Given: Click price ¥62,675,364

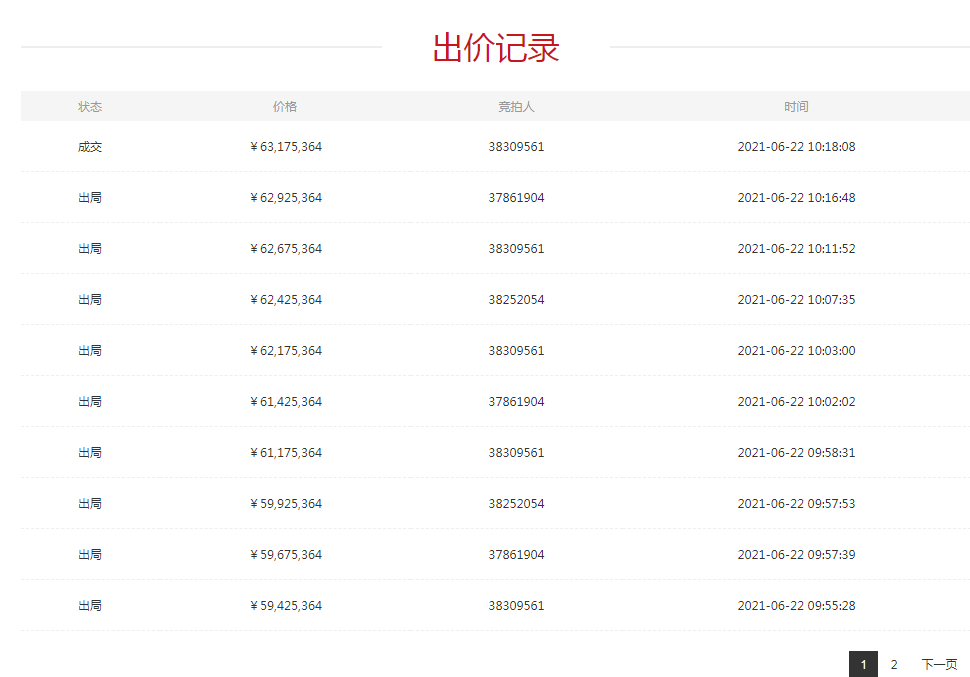Looking at the screenshot, I should click(286, 248).
